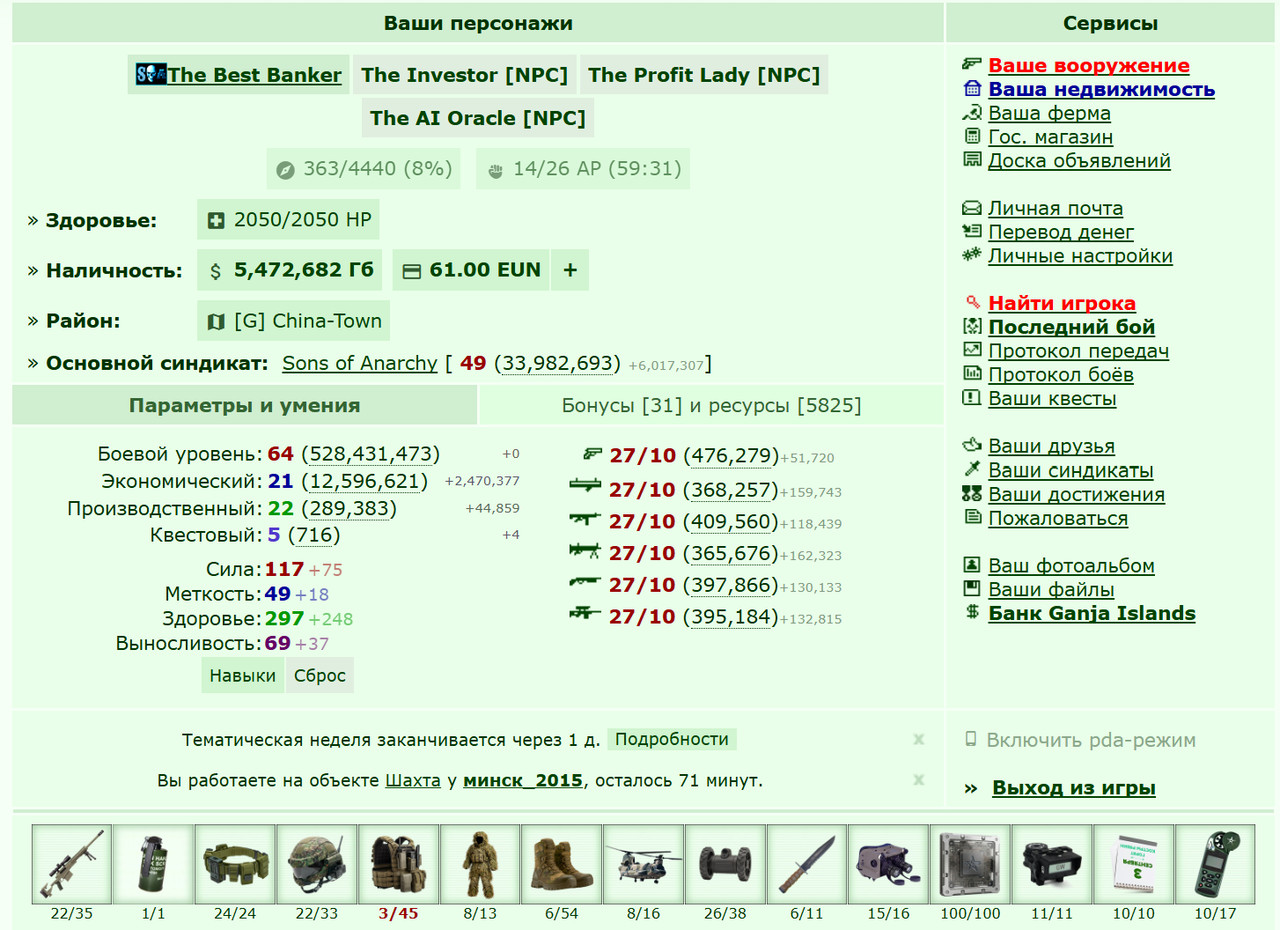1280x930 pixels.
Task: Switch to Бонусы и ресурсы tab
Action: 711,405
